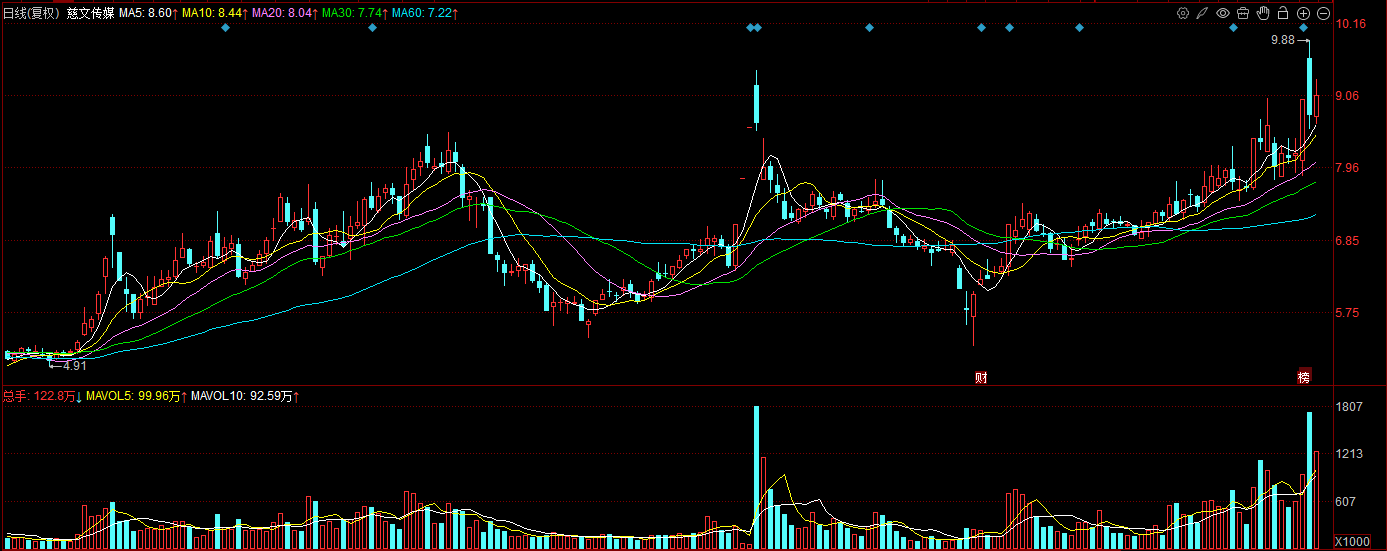Open the 日线(复权) period selector
The image size is (1387, 551).
point(31,13)
